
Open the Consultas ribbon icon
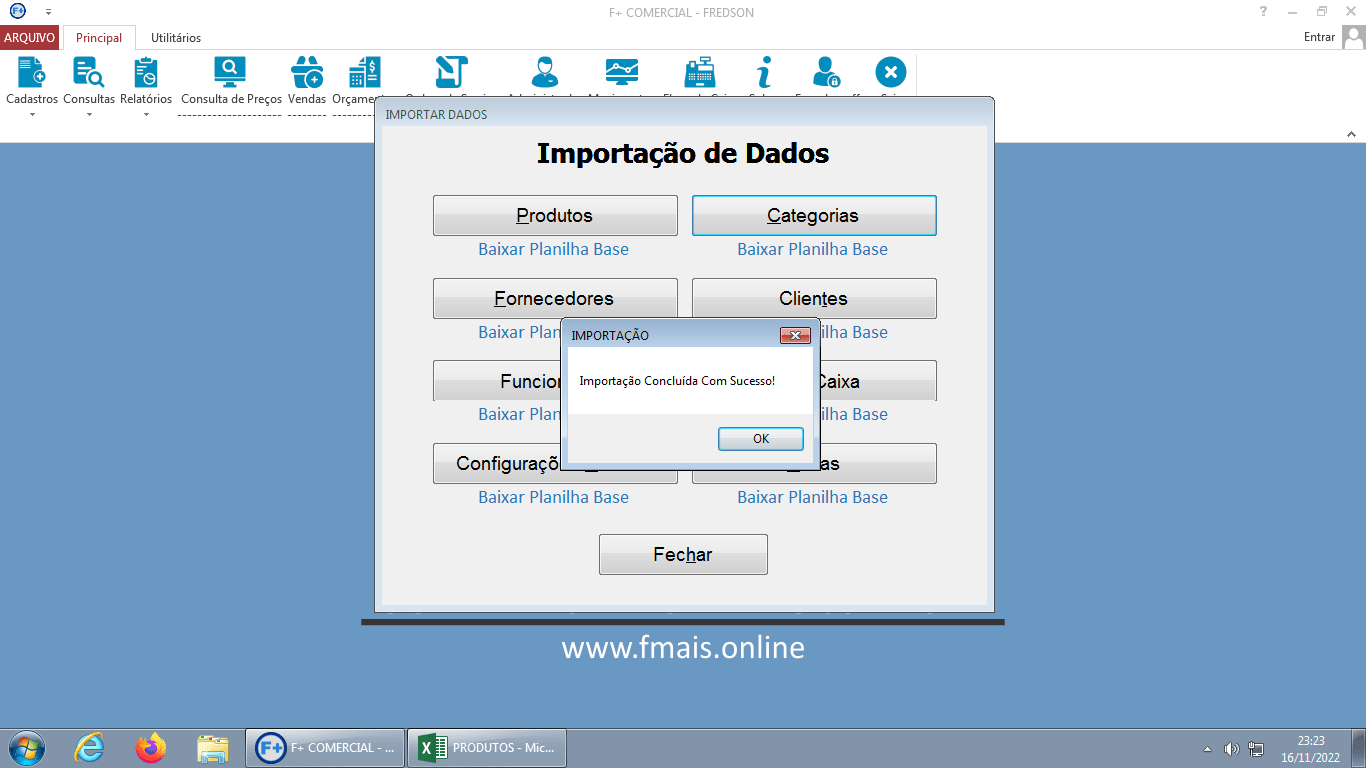pyautogui.click(x=88, y=72)
